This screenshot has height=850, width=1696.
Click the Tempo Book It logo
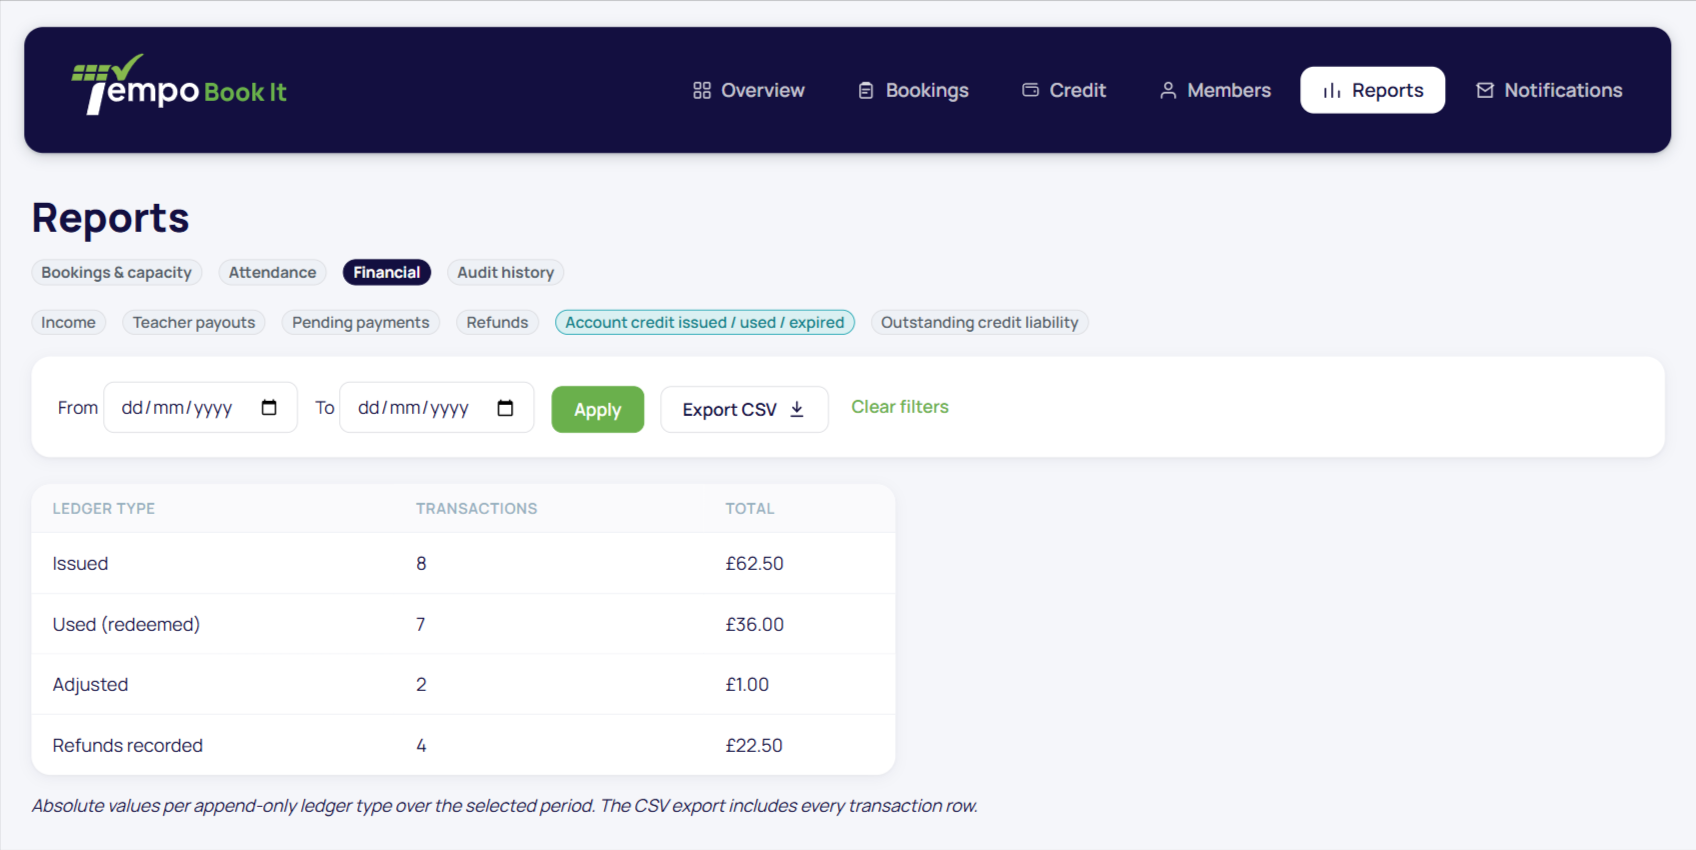pos(179,85)
